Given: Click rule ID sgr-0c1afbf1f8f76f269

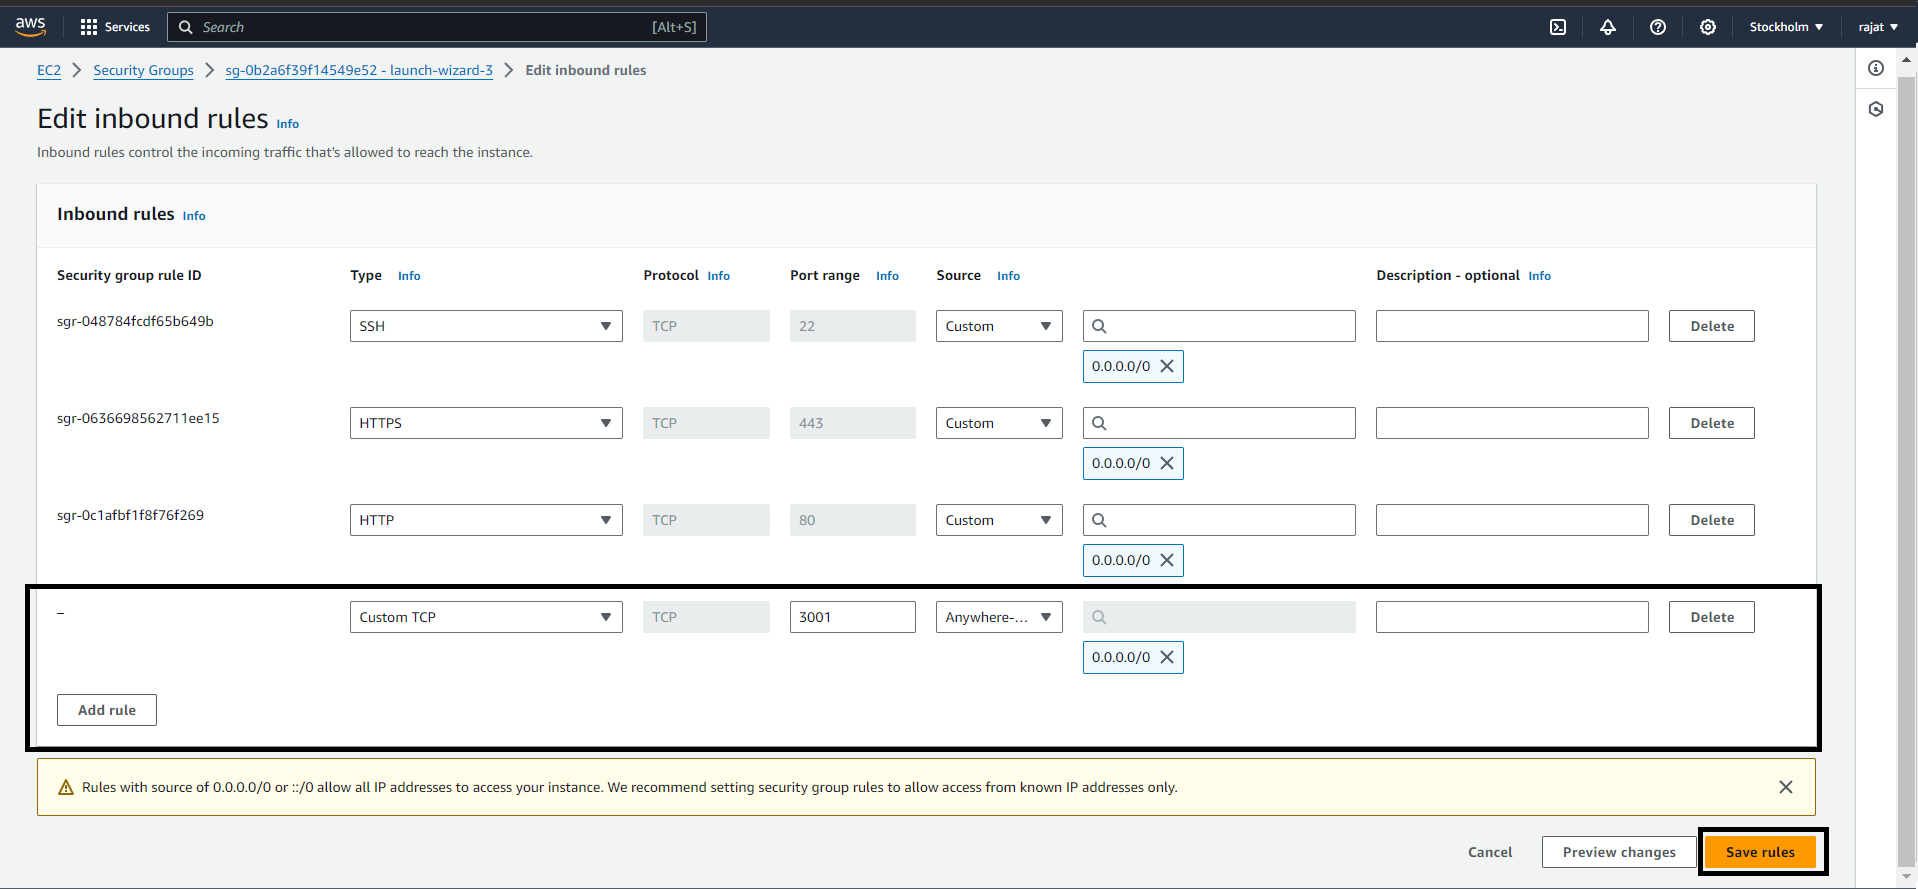Looking at the screenshot, I should tap(130, 515).
